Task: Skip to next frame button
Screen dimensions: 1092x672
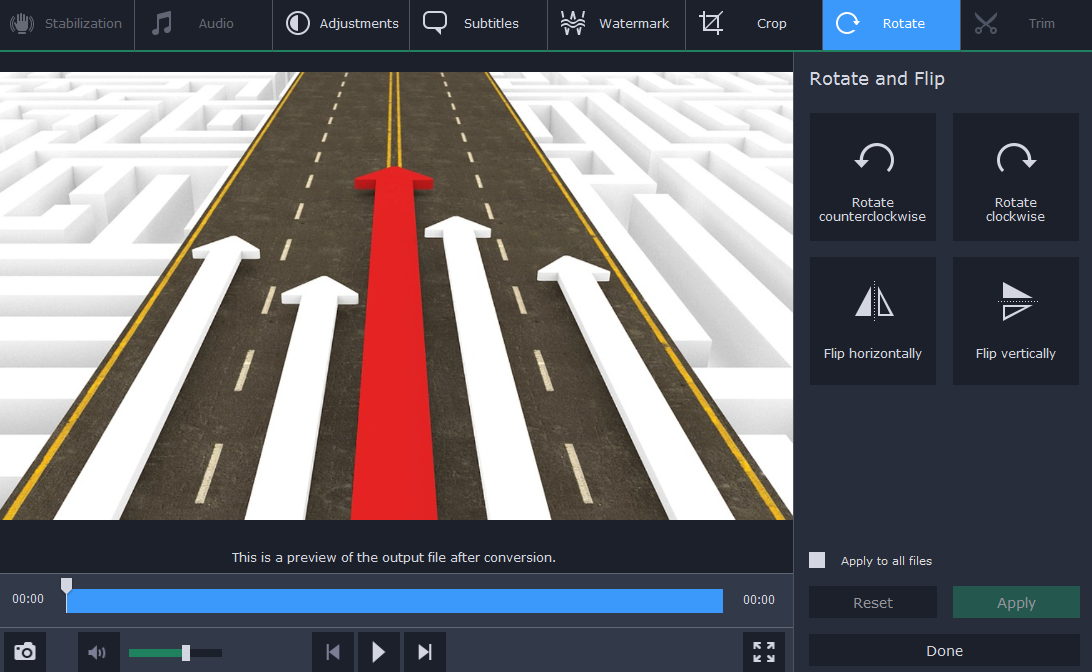Action: point(425,653)
